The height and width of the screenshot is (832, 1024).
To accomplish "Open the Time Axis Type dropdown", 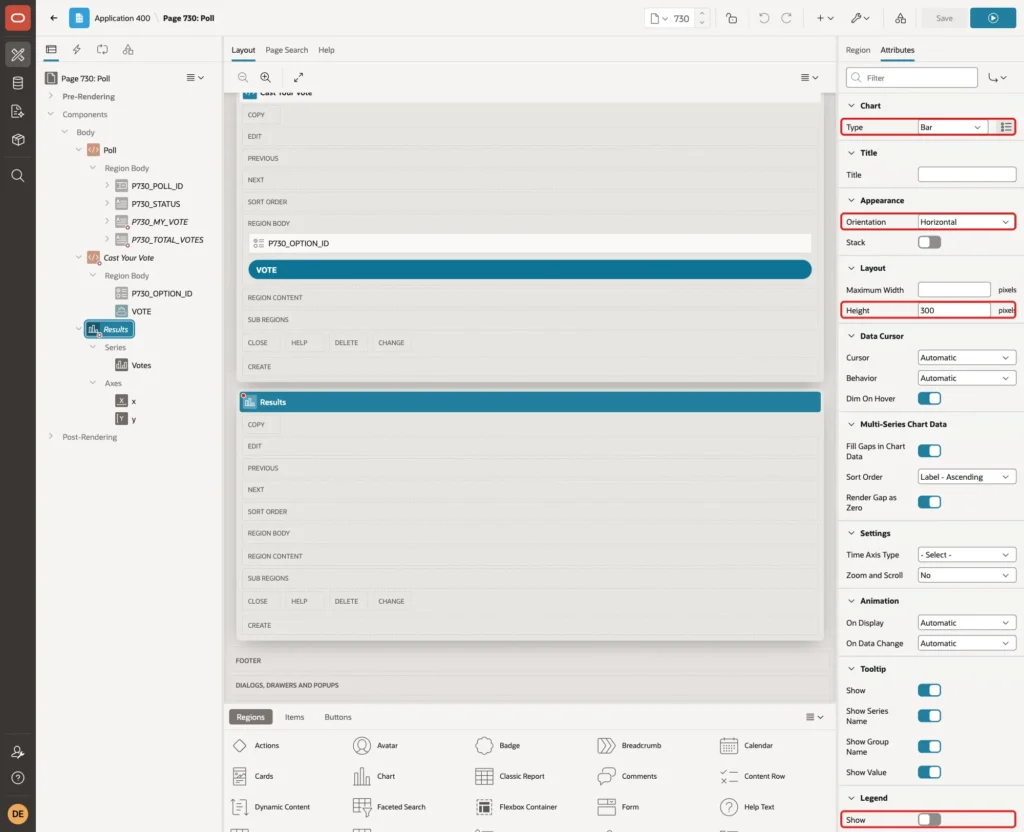I will coord(966,554).
